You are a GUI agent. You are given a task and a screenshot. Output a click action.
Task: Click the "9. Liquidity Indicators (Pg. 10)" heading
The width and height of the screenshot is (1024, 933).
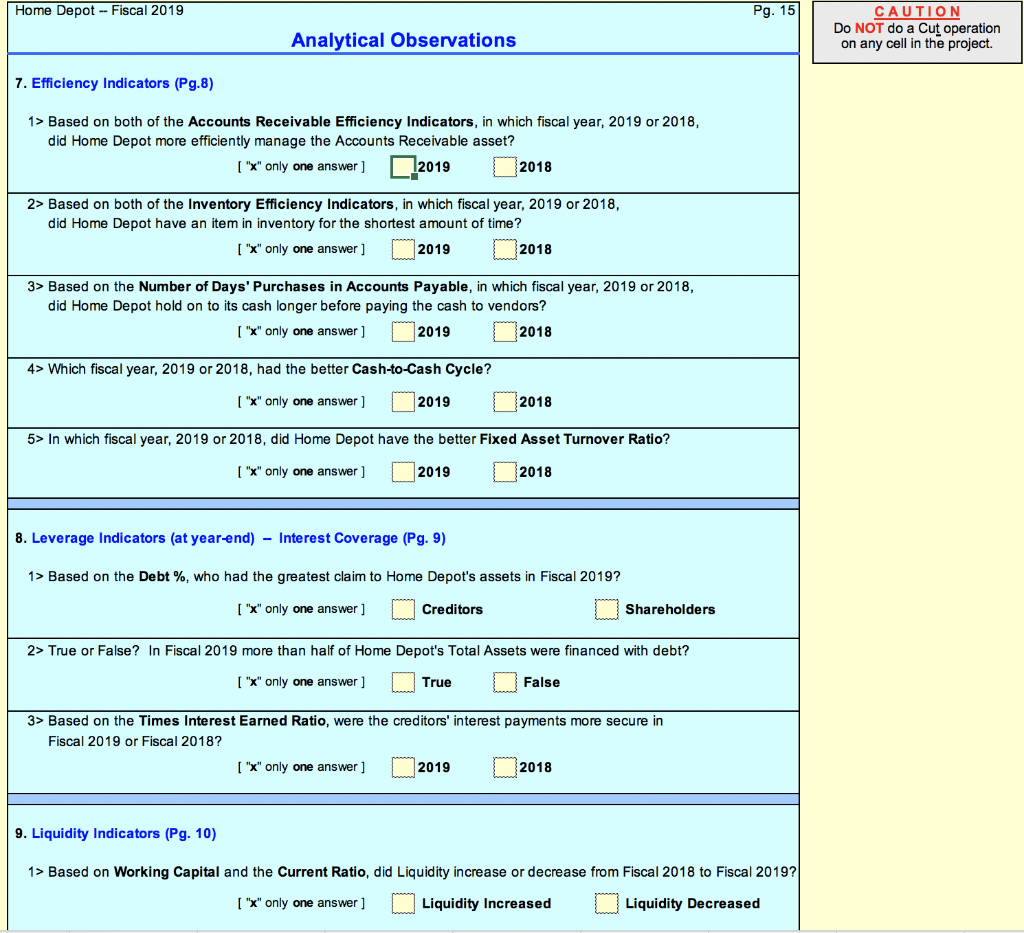116,834
